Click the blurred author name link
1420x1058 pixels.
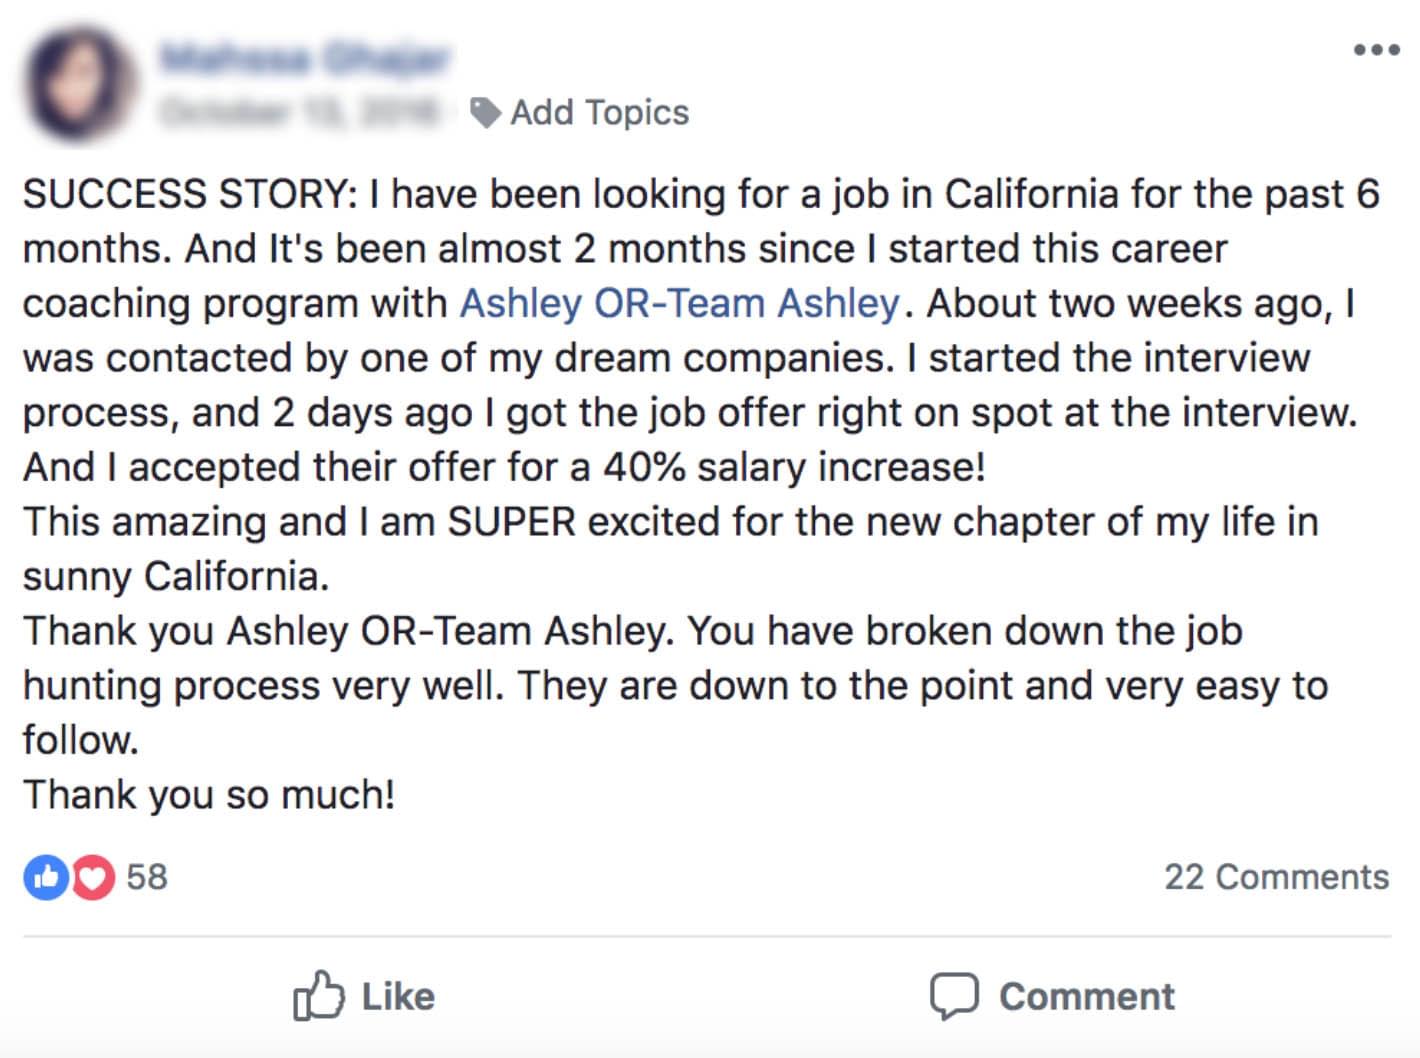(304, 59)
